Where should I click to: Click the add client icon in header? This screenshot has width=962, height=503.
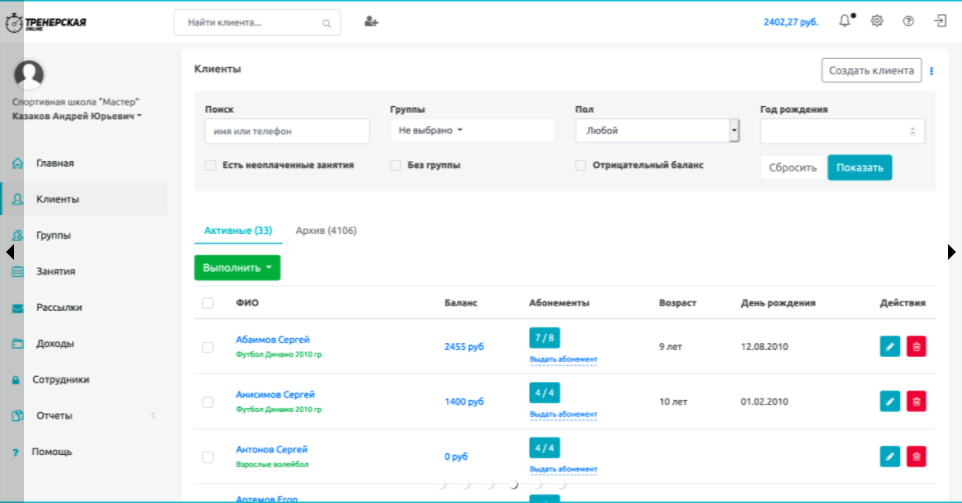coord(372,21)
